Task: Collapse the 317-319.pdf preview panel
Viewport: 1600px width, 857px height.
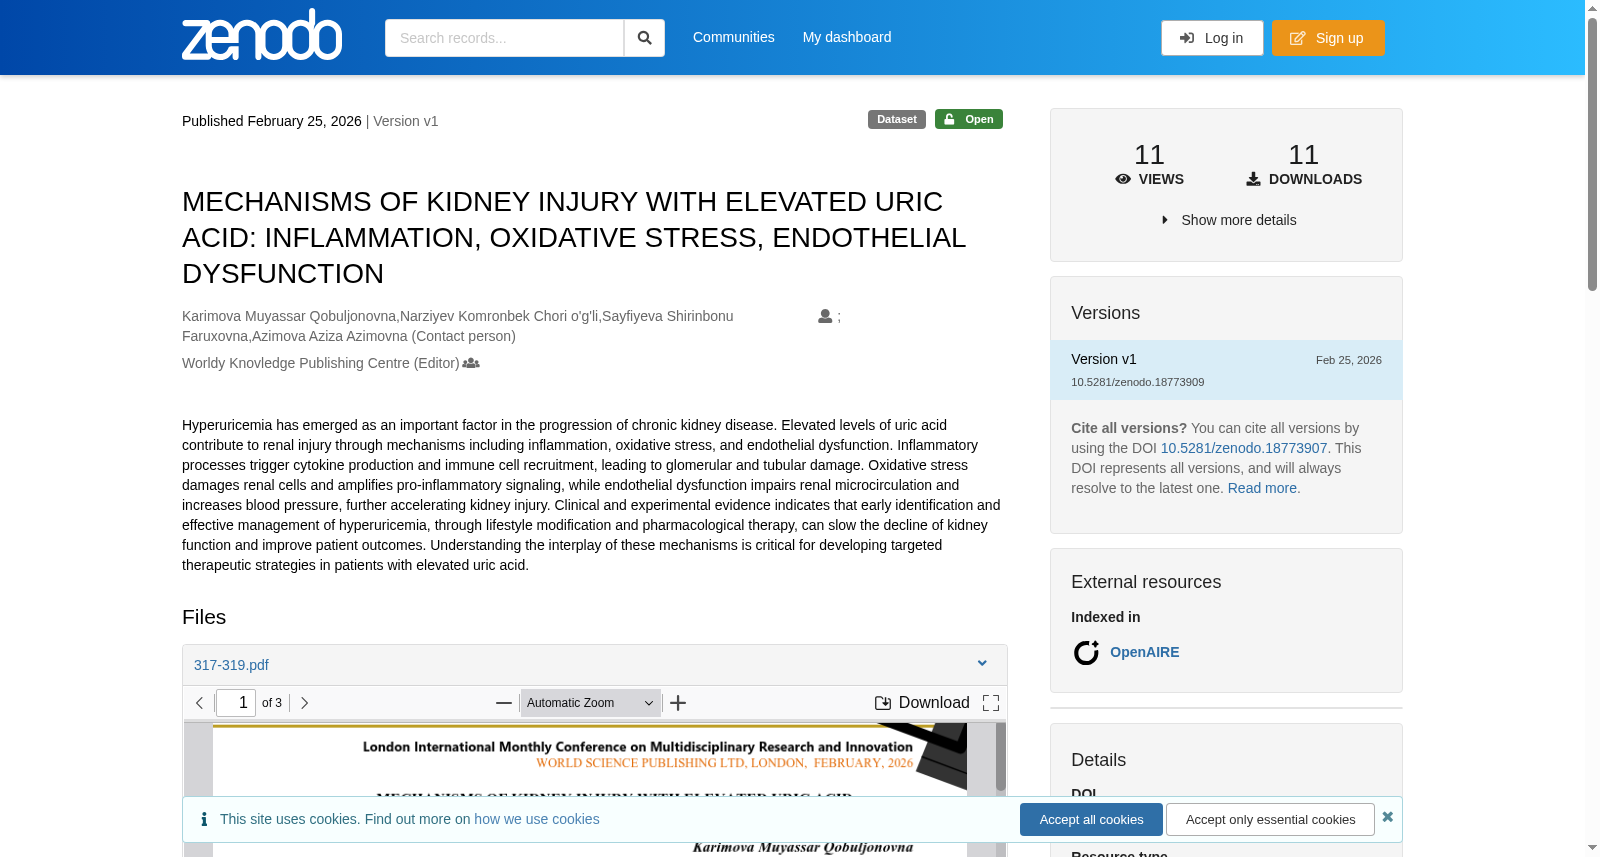Action: pos(982,664)
